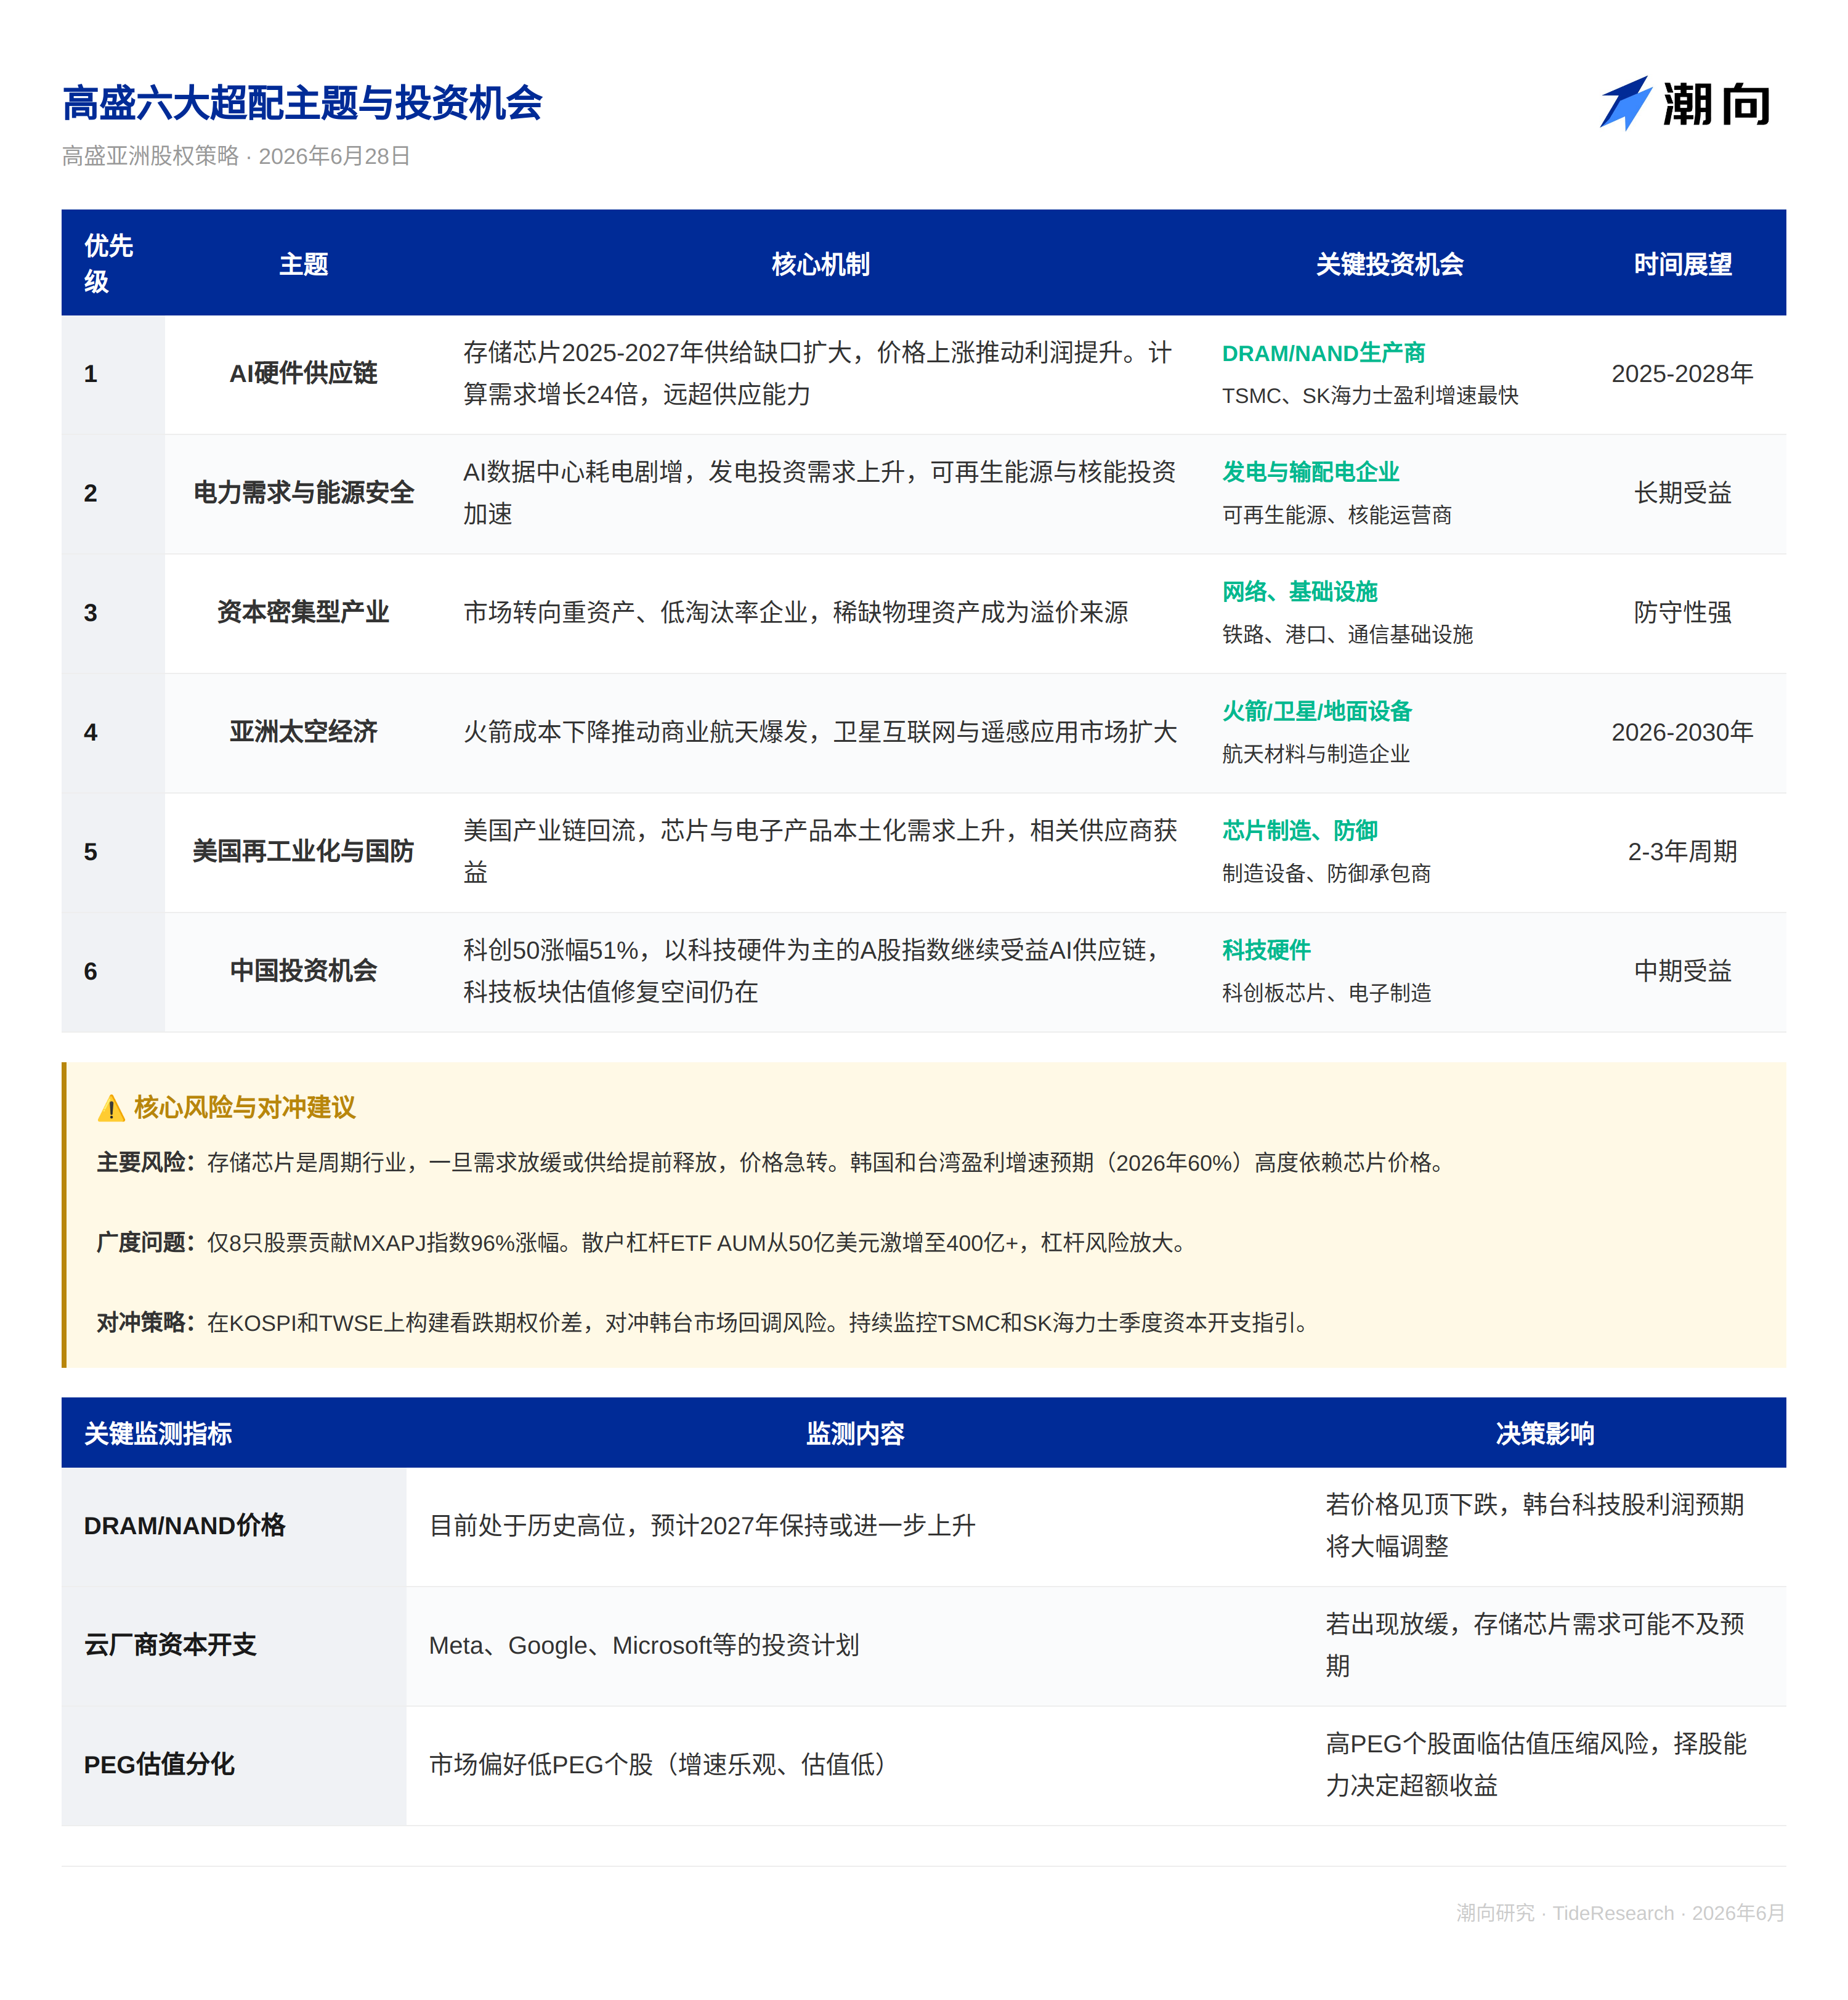Click the 长期受益 time outlook cell
Image resolution: width=1848 pixels, height=2000 pixels.
(1682, 493)
